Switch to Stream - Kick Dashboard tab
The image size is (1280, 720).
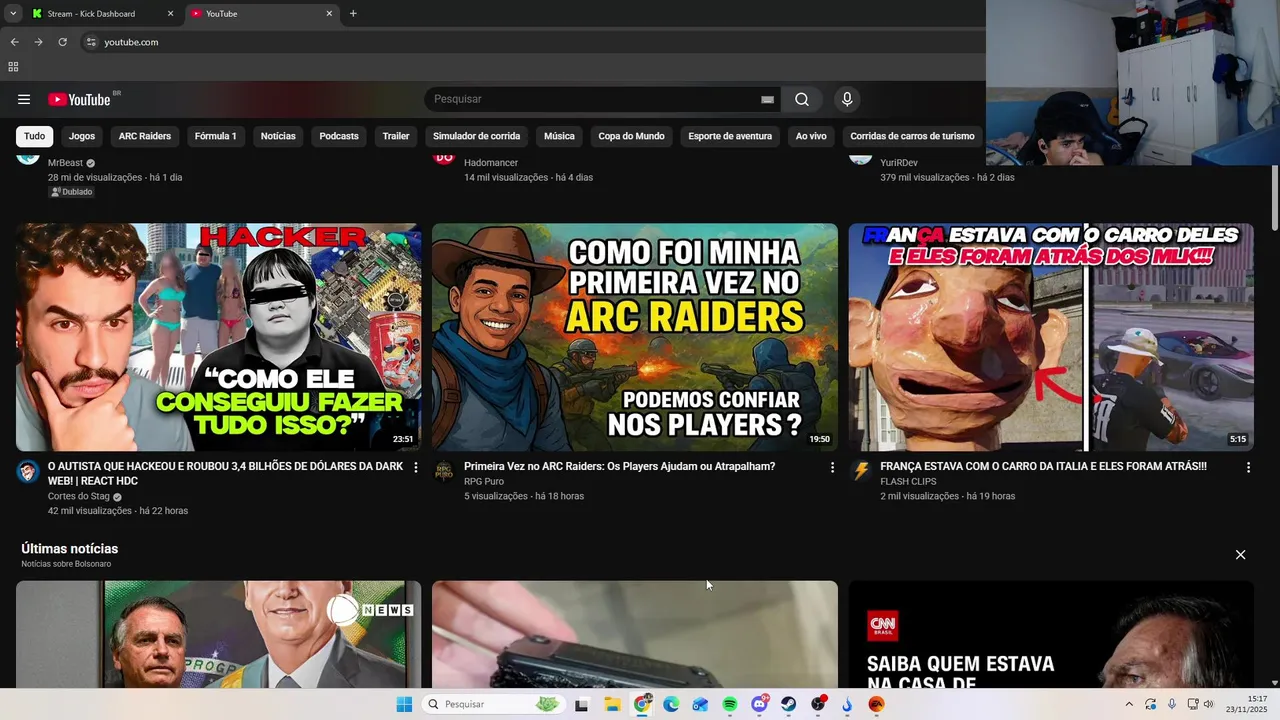click(102, 14)
